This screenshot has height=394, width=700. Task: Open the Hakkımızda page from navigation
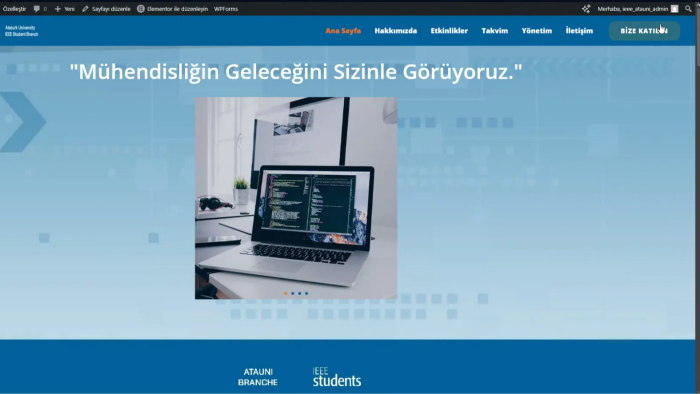click(x=396, y=31)
